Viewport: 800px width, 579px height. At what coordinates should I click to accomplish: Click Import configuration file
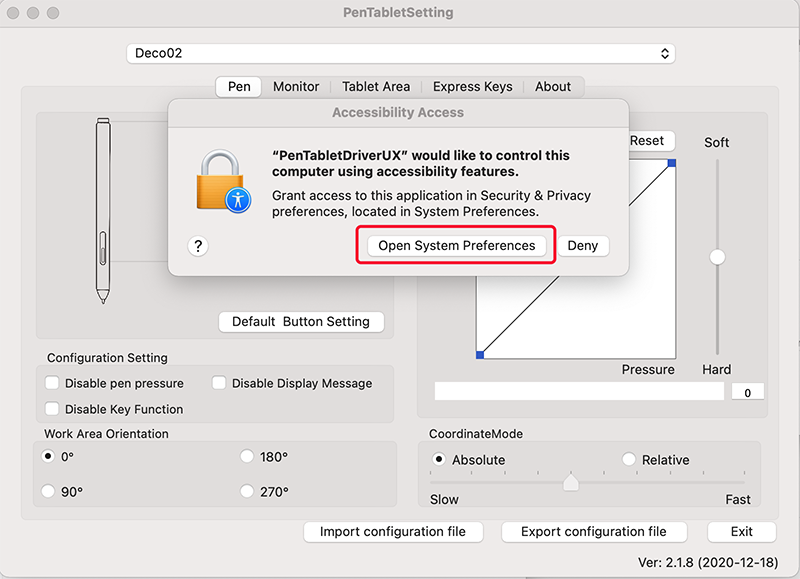(x=393, y=532)
